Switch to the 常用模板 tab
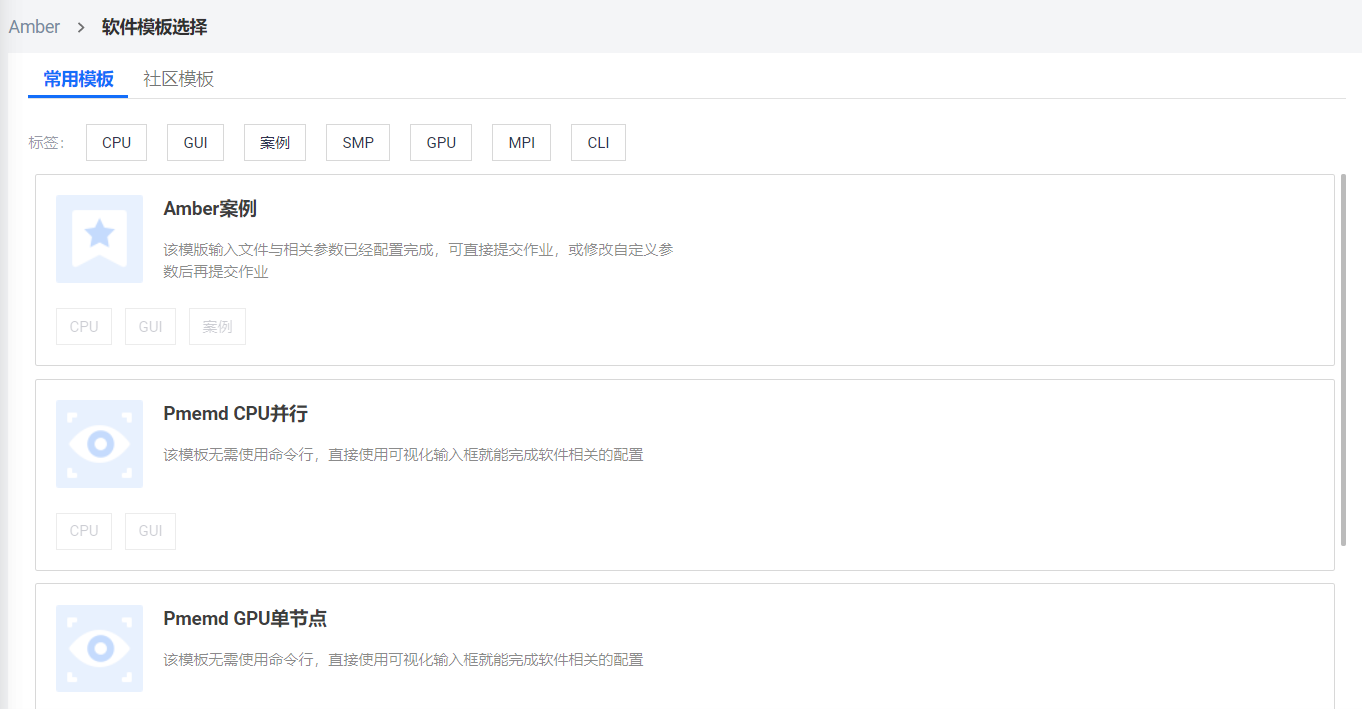Screen dimensions: 1362x709 (78, 79)
